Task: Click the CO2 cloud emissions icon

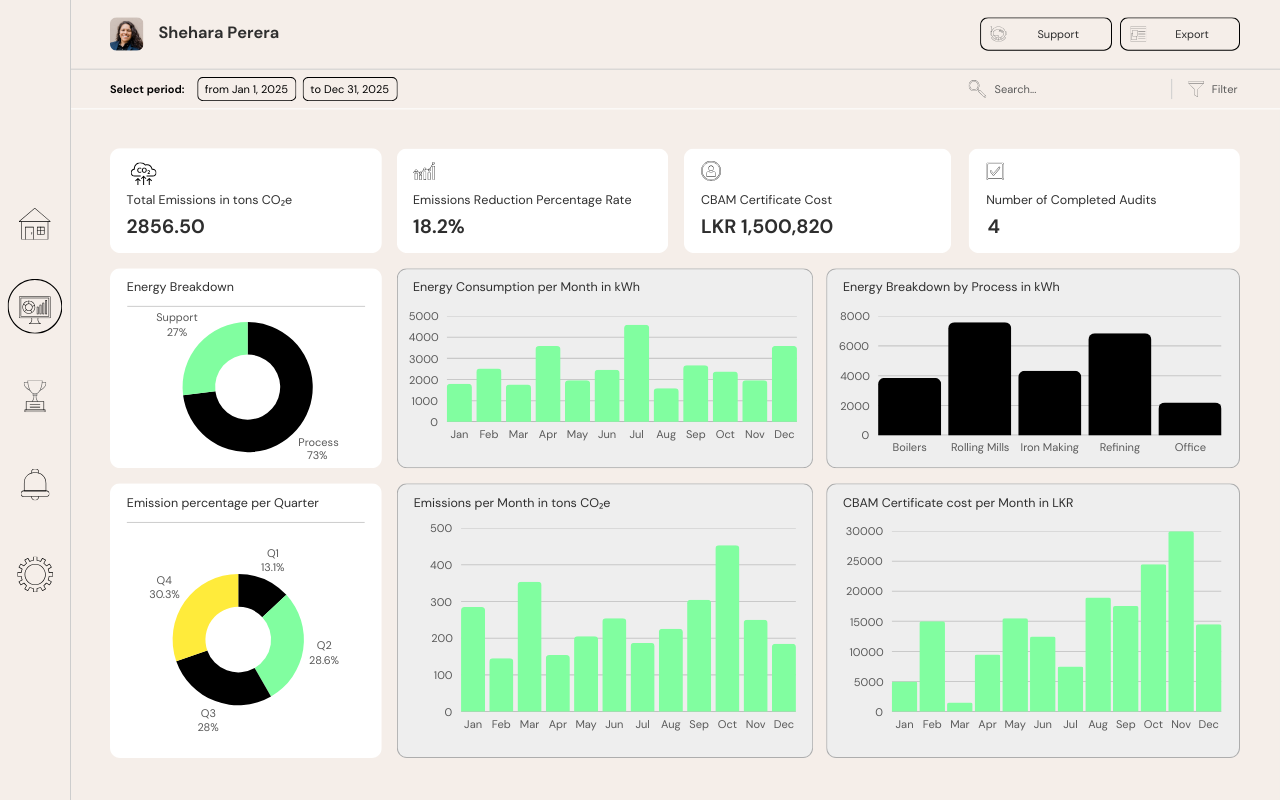Action: (143, 173)
